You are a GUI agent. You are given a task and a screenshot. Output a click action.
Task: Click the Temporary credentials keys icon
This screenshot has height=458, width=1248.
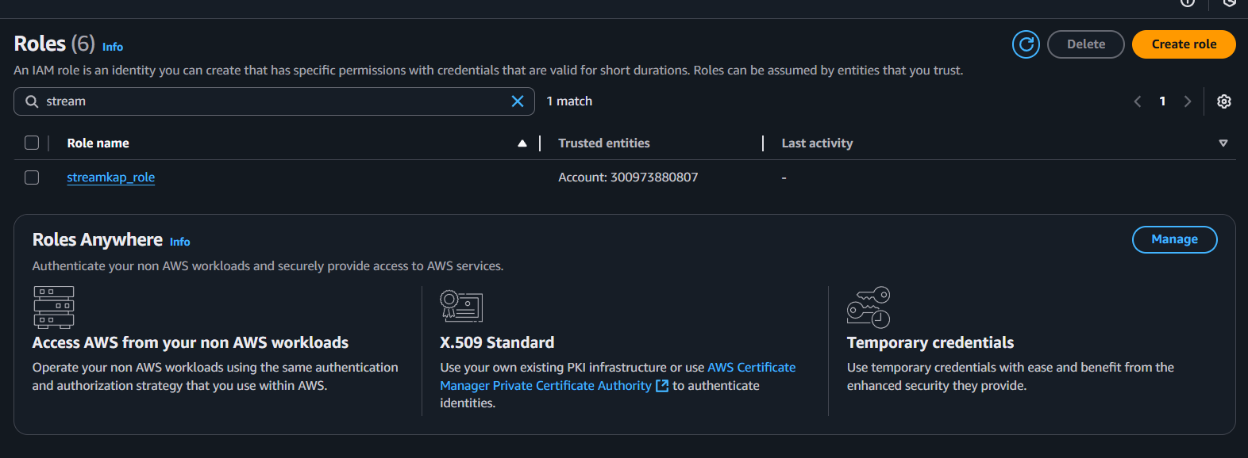868,307
